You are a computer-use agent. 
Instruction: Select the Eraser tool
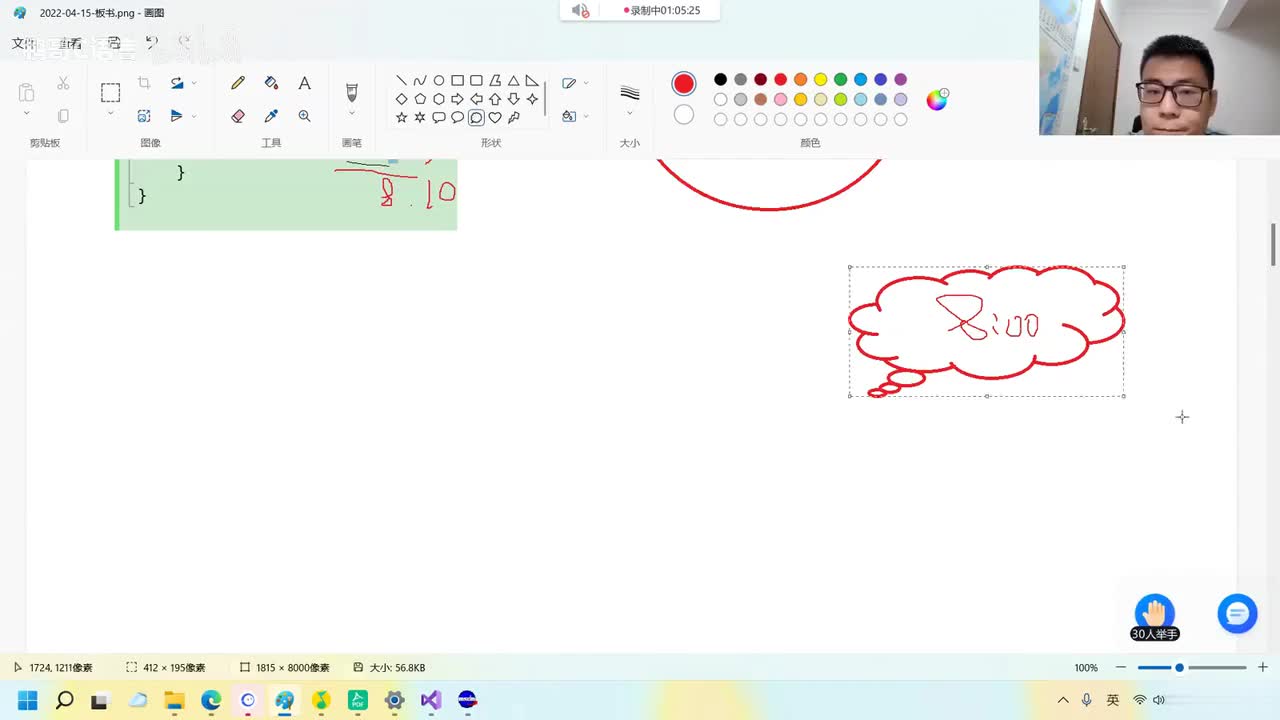click(x=238, y=116)
